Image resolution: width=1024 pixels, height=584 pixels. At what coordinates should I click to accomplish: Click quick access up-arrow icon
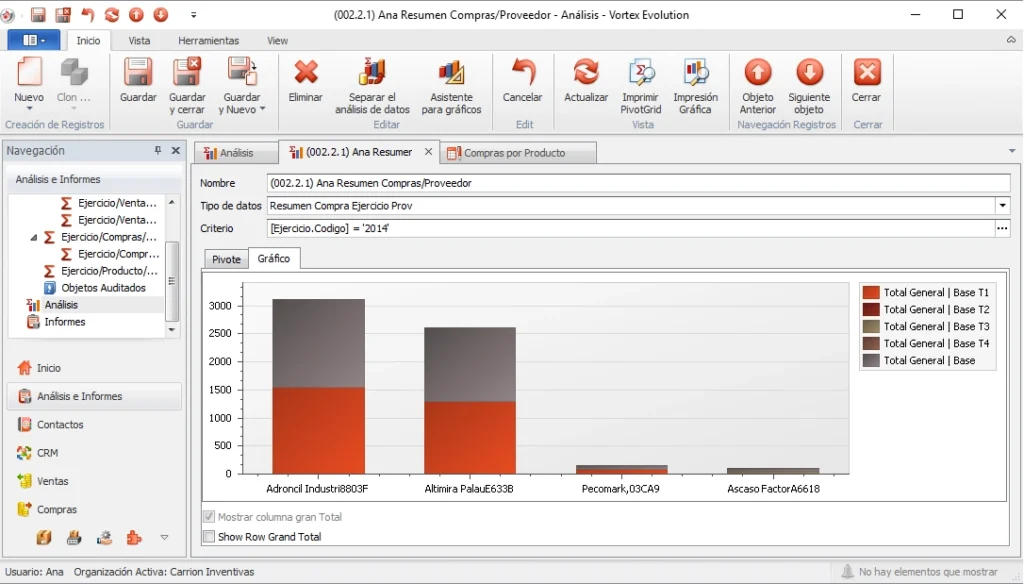[x=136, y=14]
